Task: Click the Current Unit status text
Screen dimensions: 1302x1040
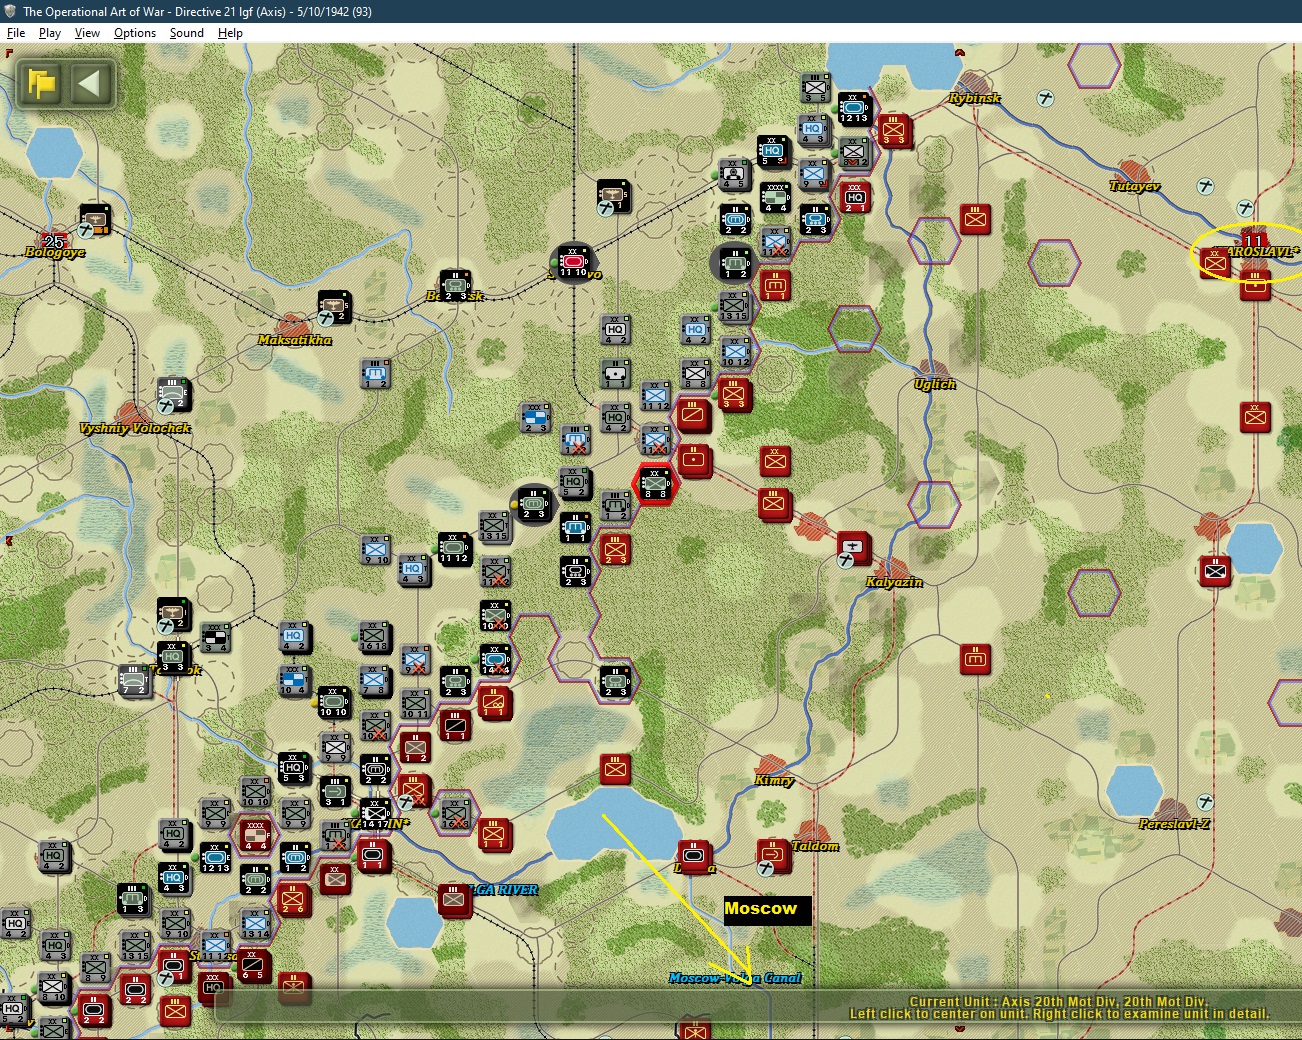Action: tap(1058, 1001)
